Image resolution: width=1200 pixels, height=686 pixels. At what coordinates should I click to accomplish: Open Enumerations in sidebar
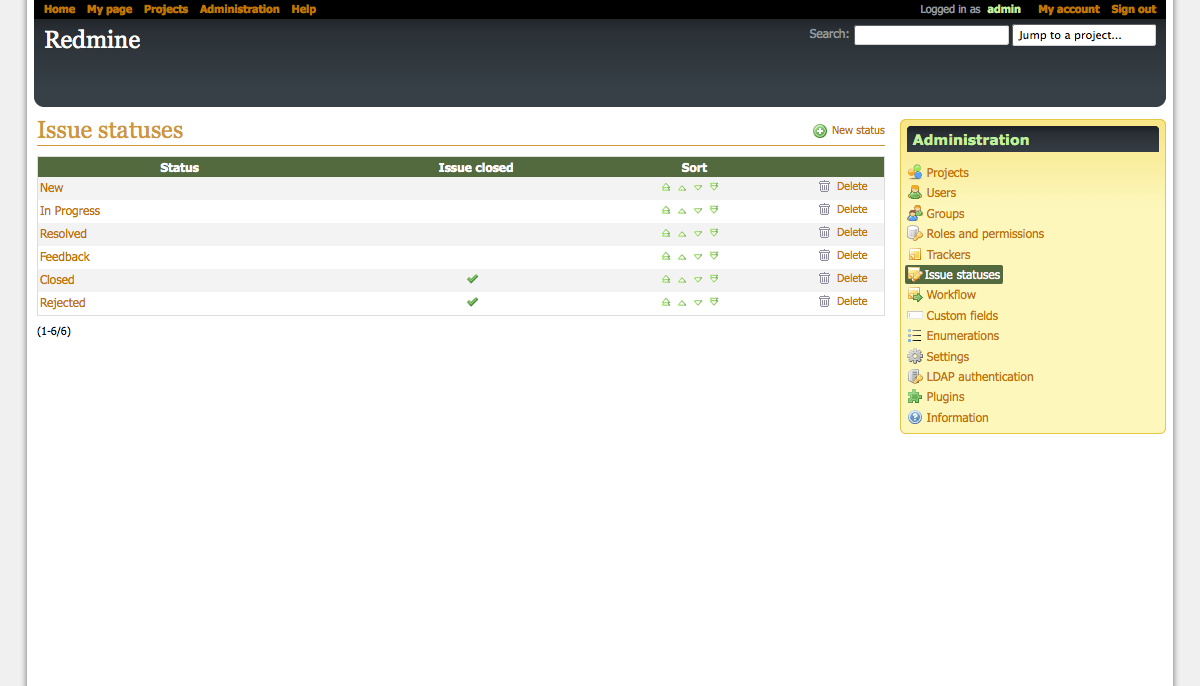[x=953, y=336]
